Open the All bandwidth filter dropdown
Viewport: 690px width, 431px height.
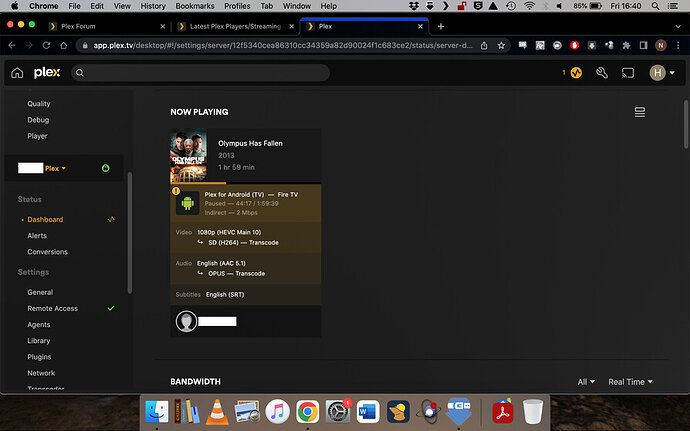586,382
